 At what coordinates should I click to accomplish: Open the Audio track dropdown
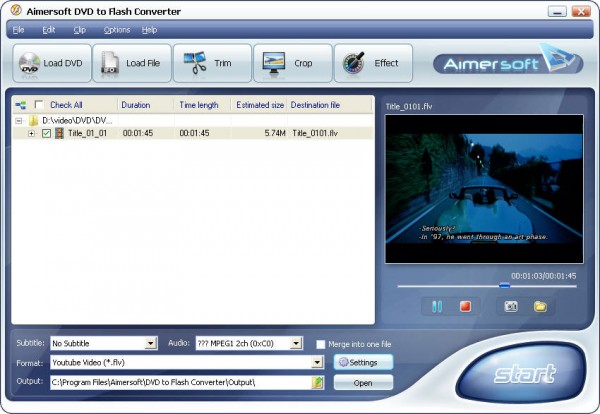pos(296,343)
